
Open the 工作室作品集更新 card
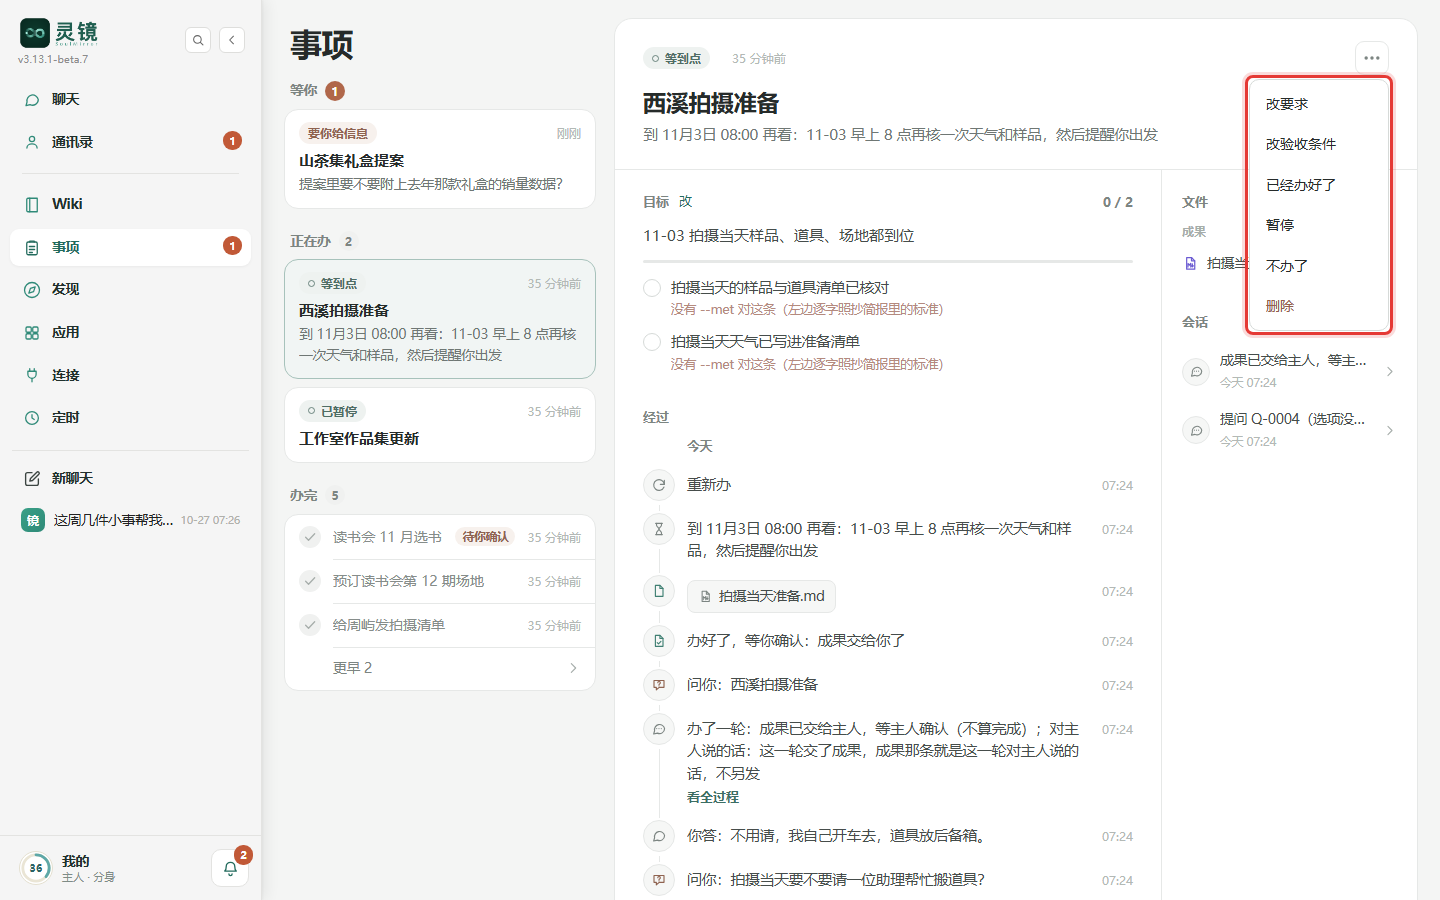pyautogui.click(x=440, y=425)
